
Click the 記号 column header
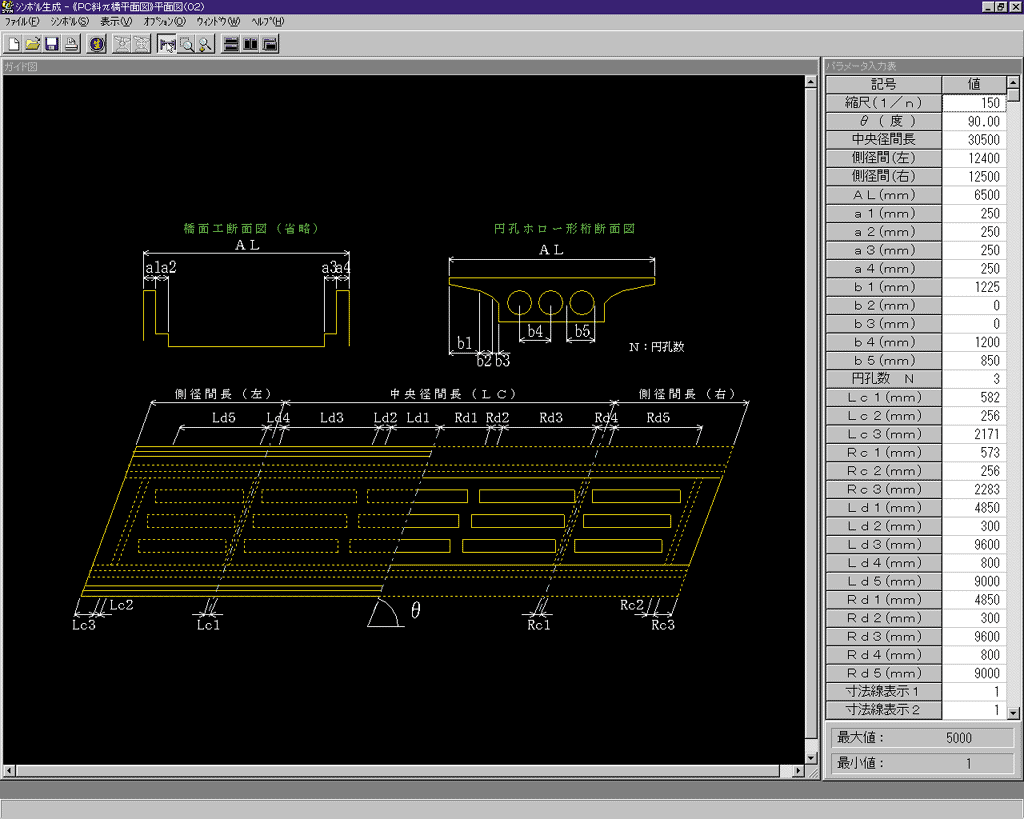click(x=884, y=84)
